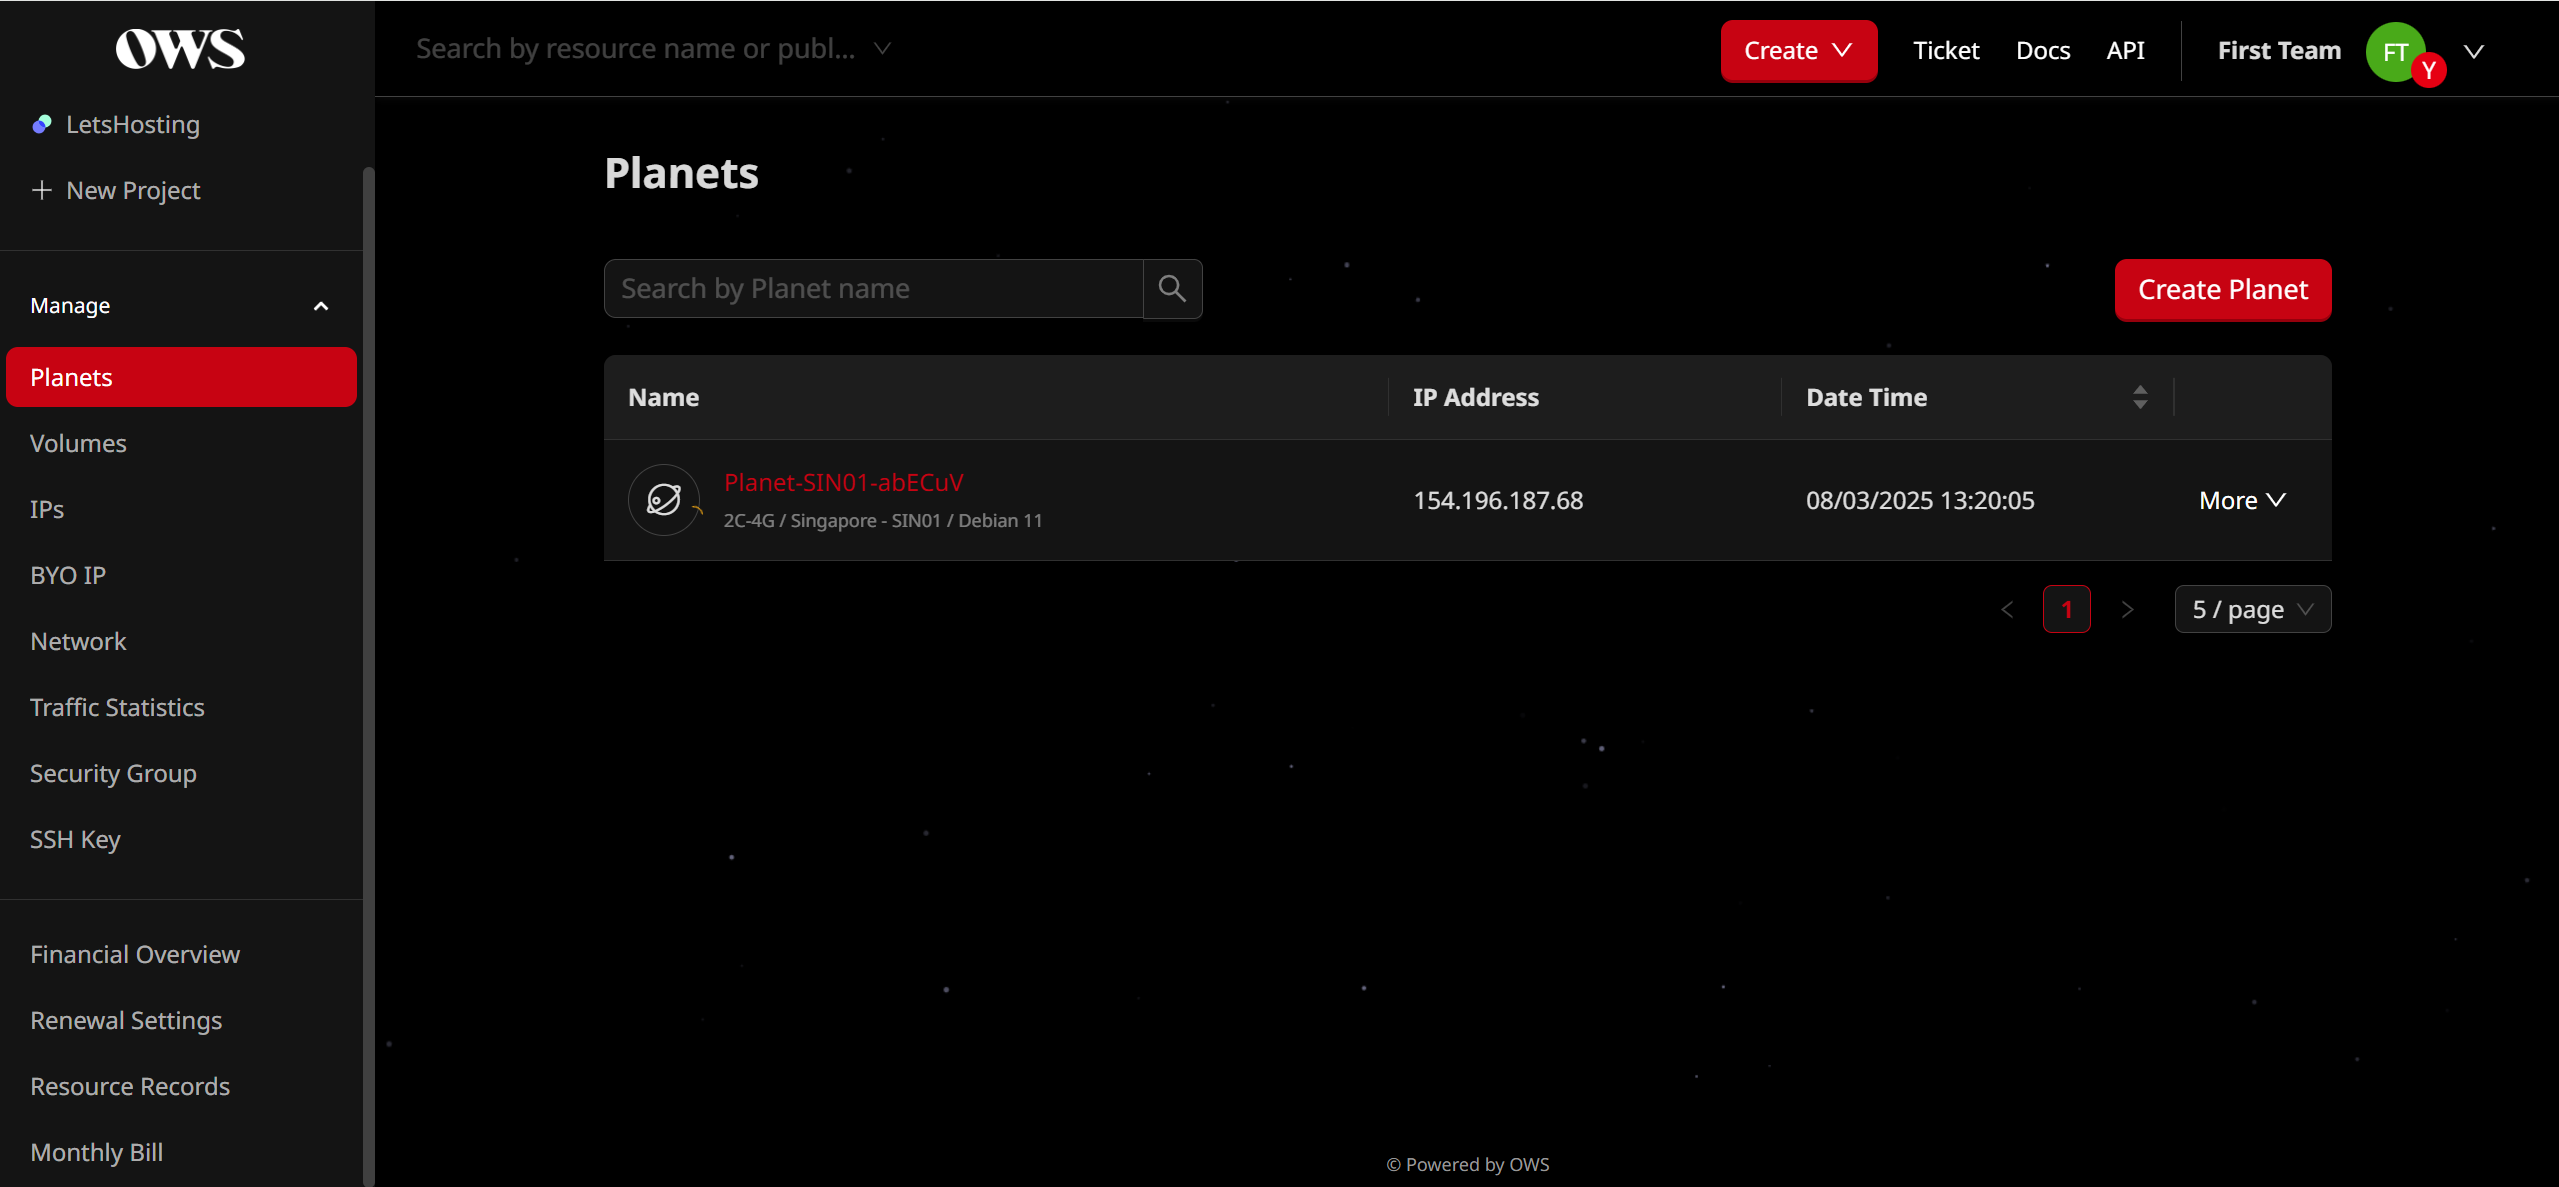Click the plus icon beside New Project

42,190
